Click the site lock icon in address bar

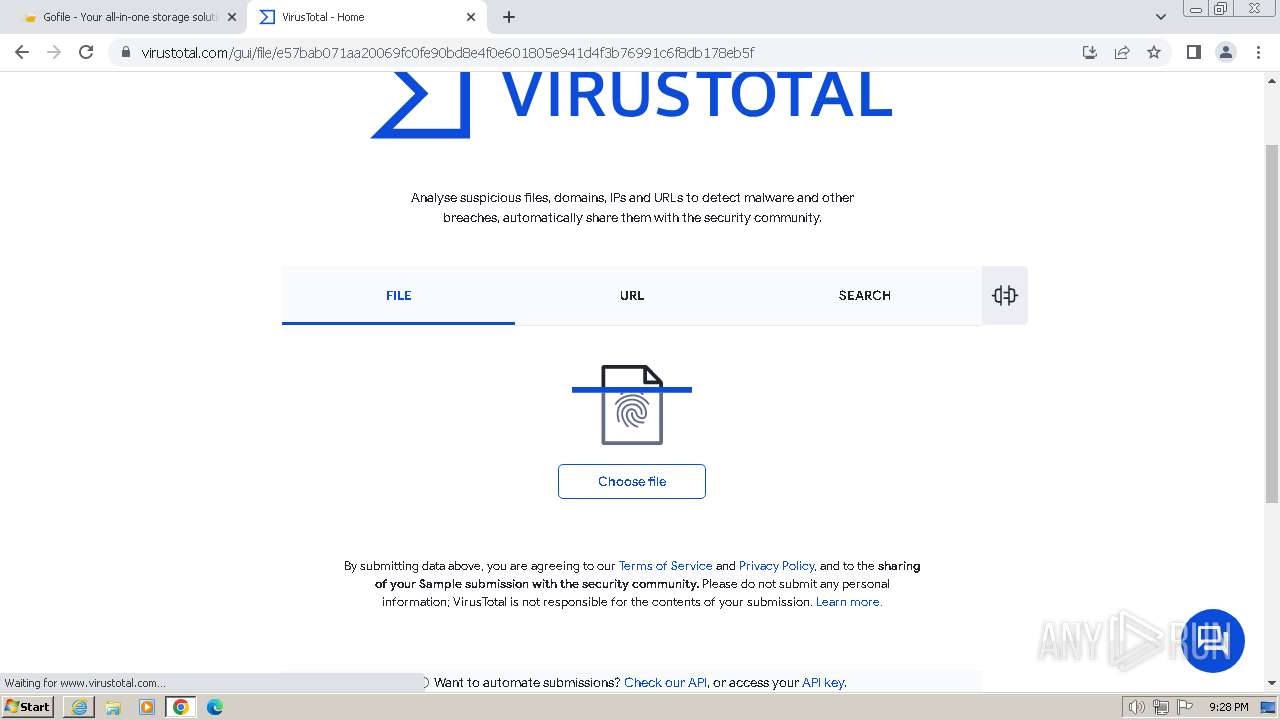[x=125, y=53]
